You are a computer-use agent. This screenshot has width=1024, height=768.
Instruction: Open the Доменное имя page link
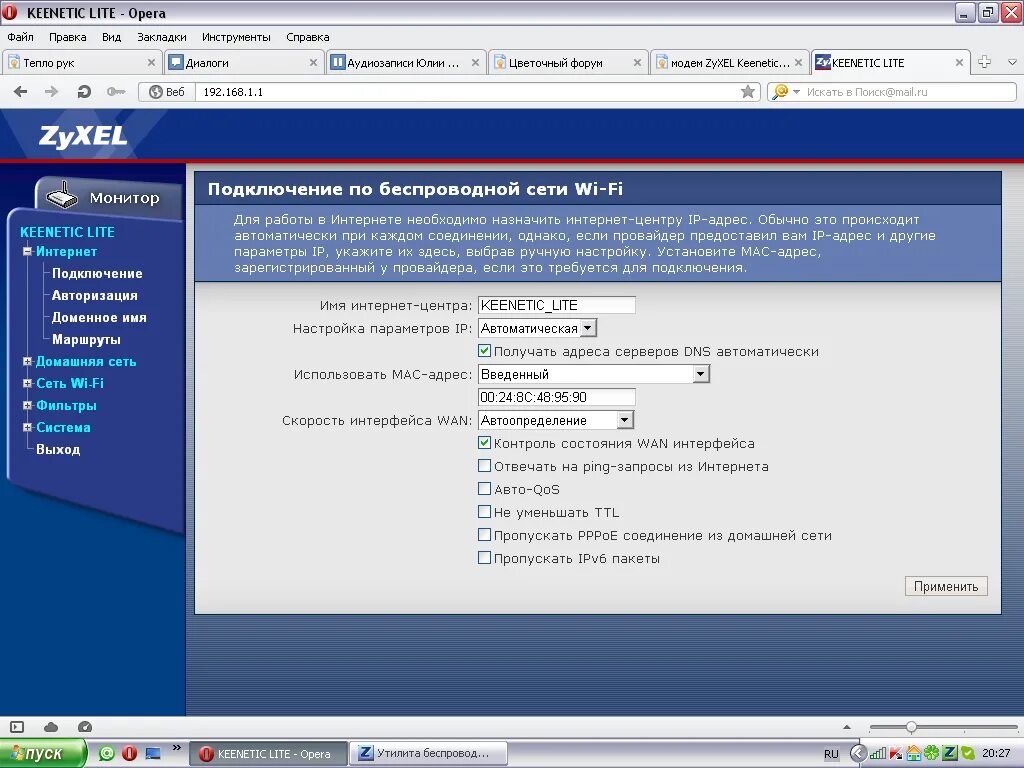tap(99, 317)
